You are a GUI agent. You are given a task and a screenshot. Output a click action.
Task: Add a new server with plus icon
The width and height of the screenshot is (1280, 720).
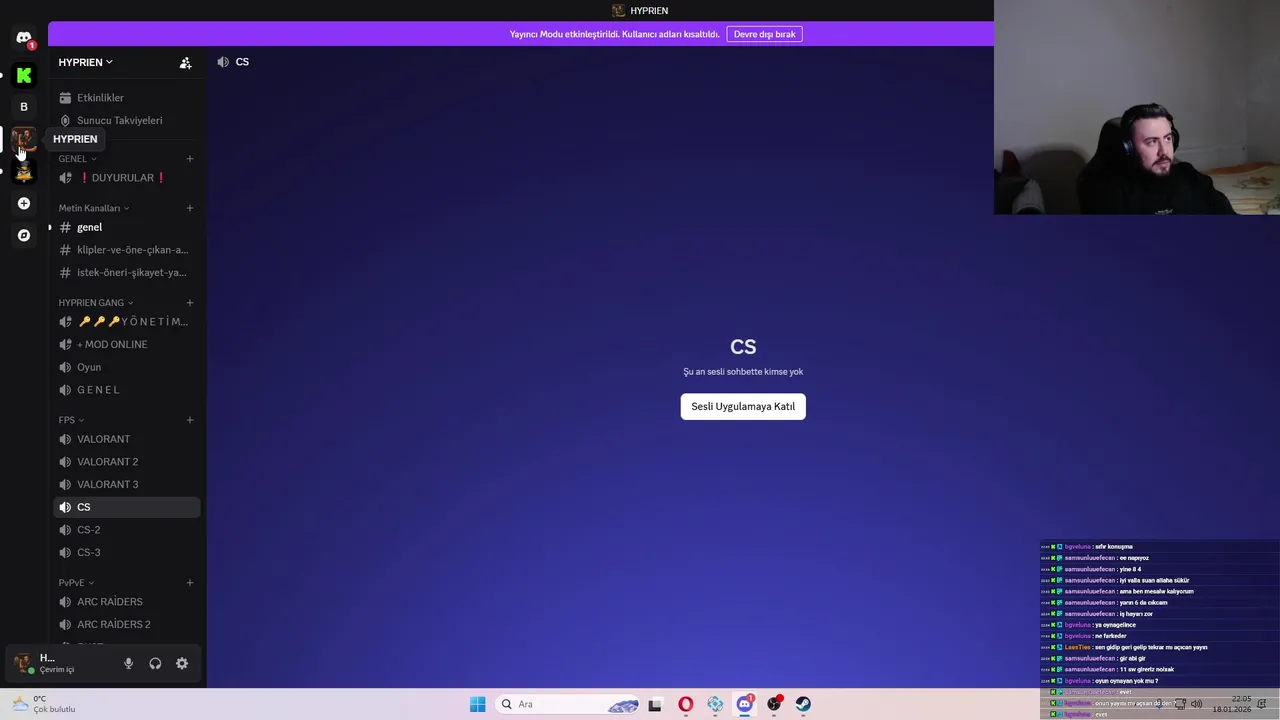[x=24, y=203]
